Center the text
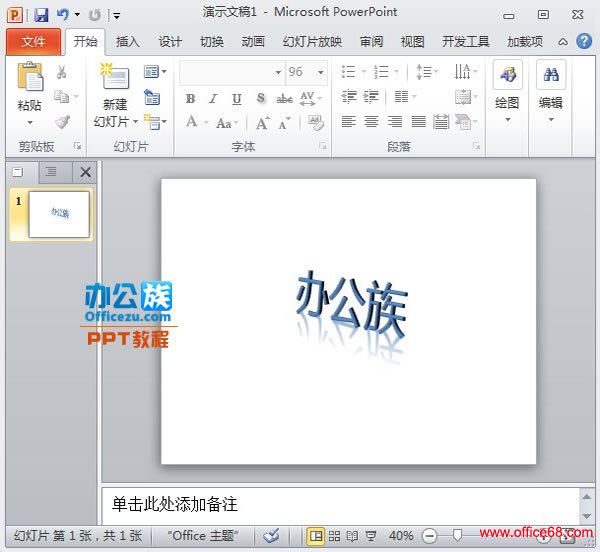This screenshot has height=552, width=600. [x=371, y=122]
